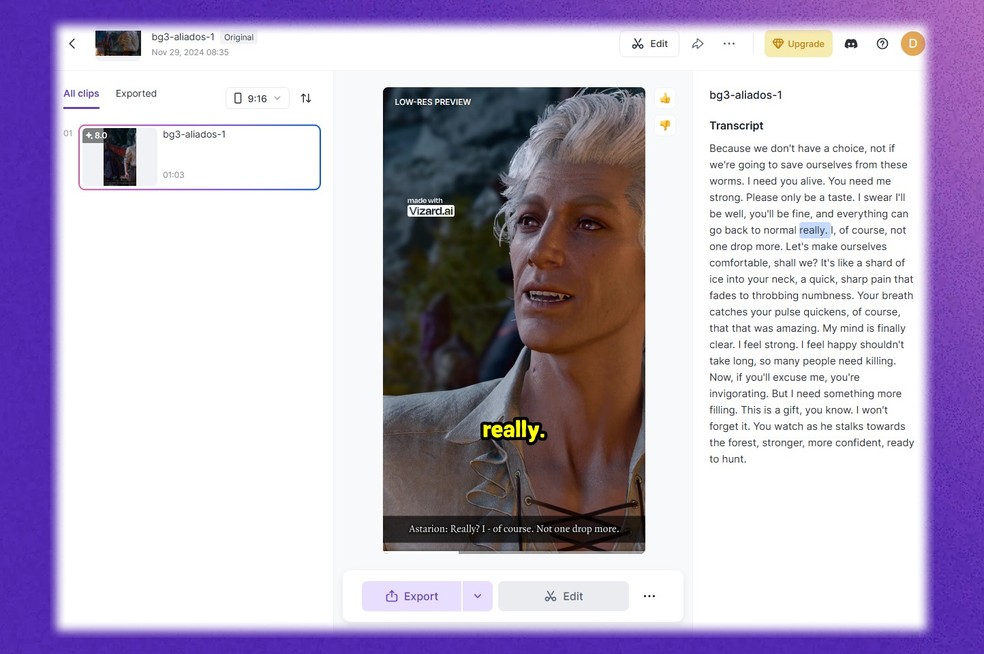Open the 9:16 aspect ratio dropdown

click(257, 98)
